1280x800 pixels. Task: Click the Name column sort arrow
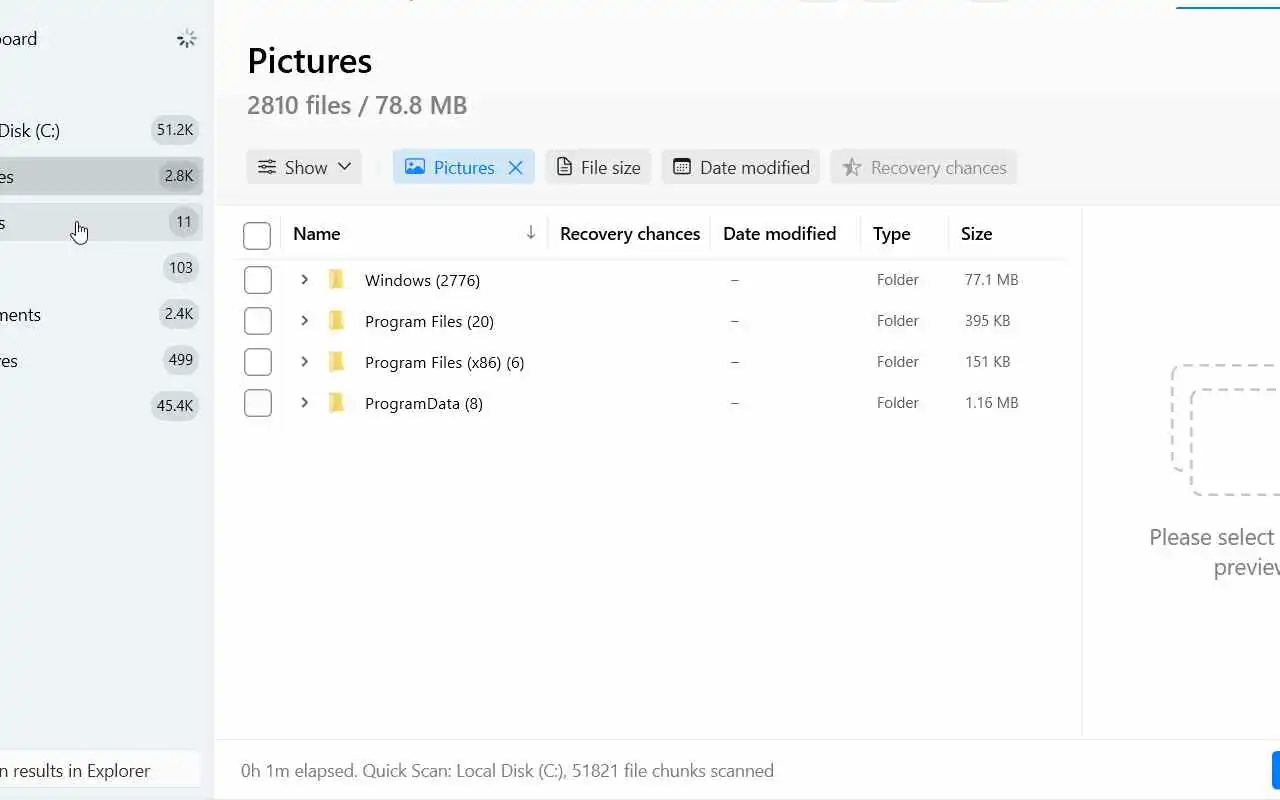pyautogui.click(x=531, y=233)
